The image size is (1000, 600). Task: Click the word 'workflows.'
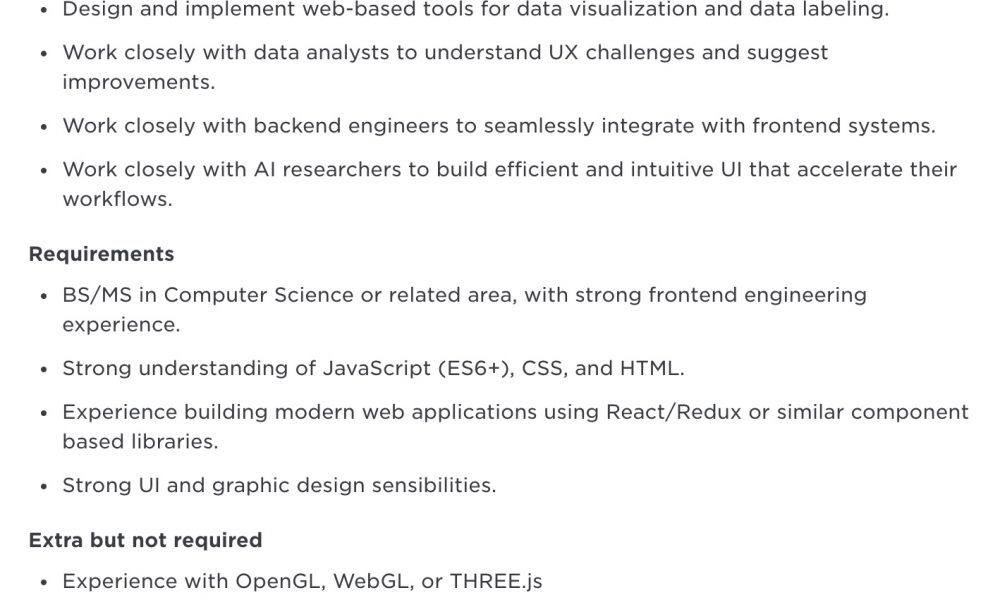point(117,199)
